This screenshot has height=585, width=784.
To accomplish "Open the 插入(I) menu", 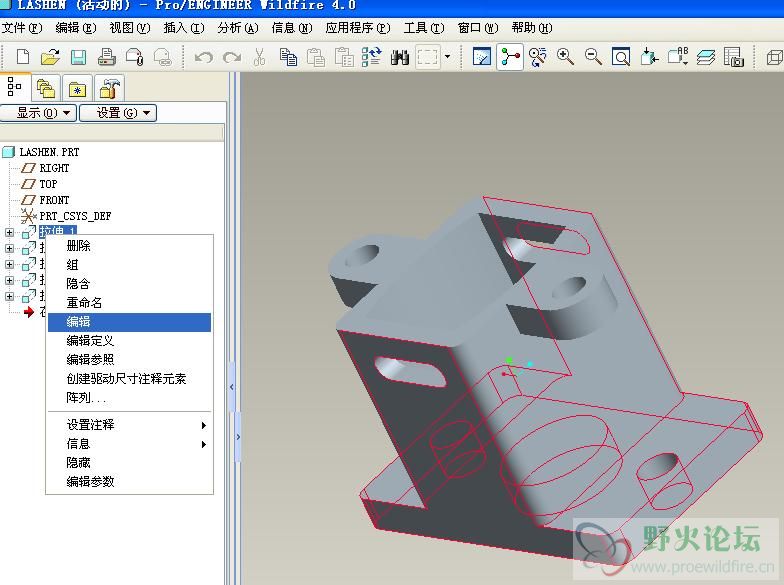I will (184, 28).
